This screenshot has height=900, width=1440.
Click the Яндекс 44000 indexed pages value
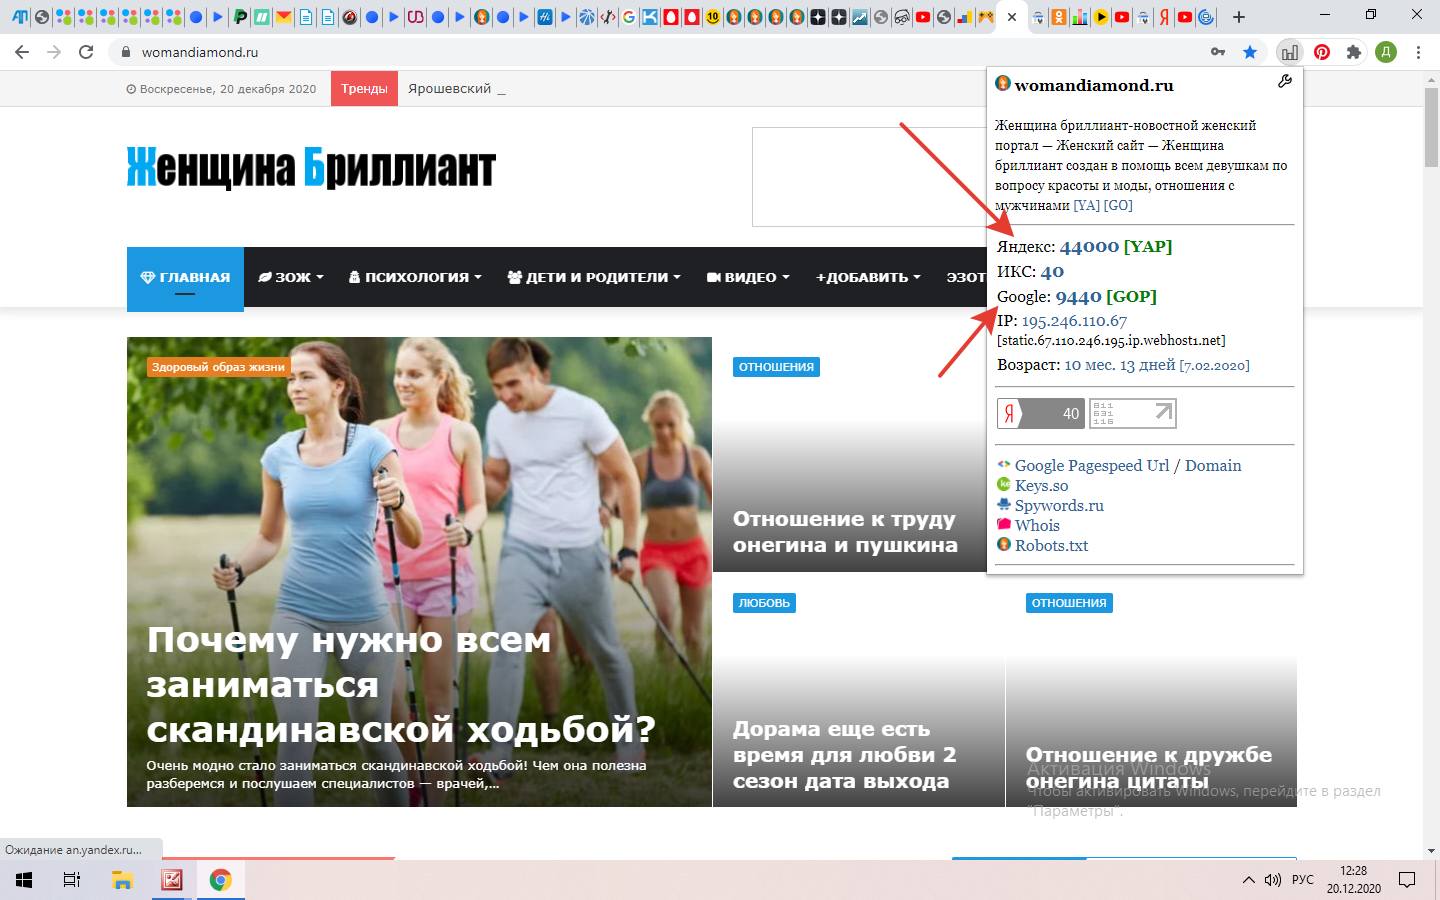(x=1089, y=246)
